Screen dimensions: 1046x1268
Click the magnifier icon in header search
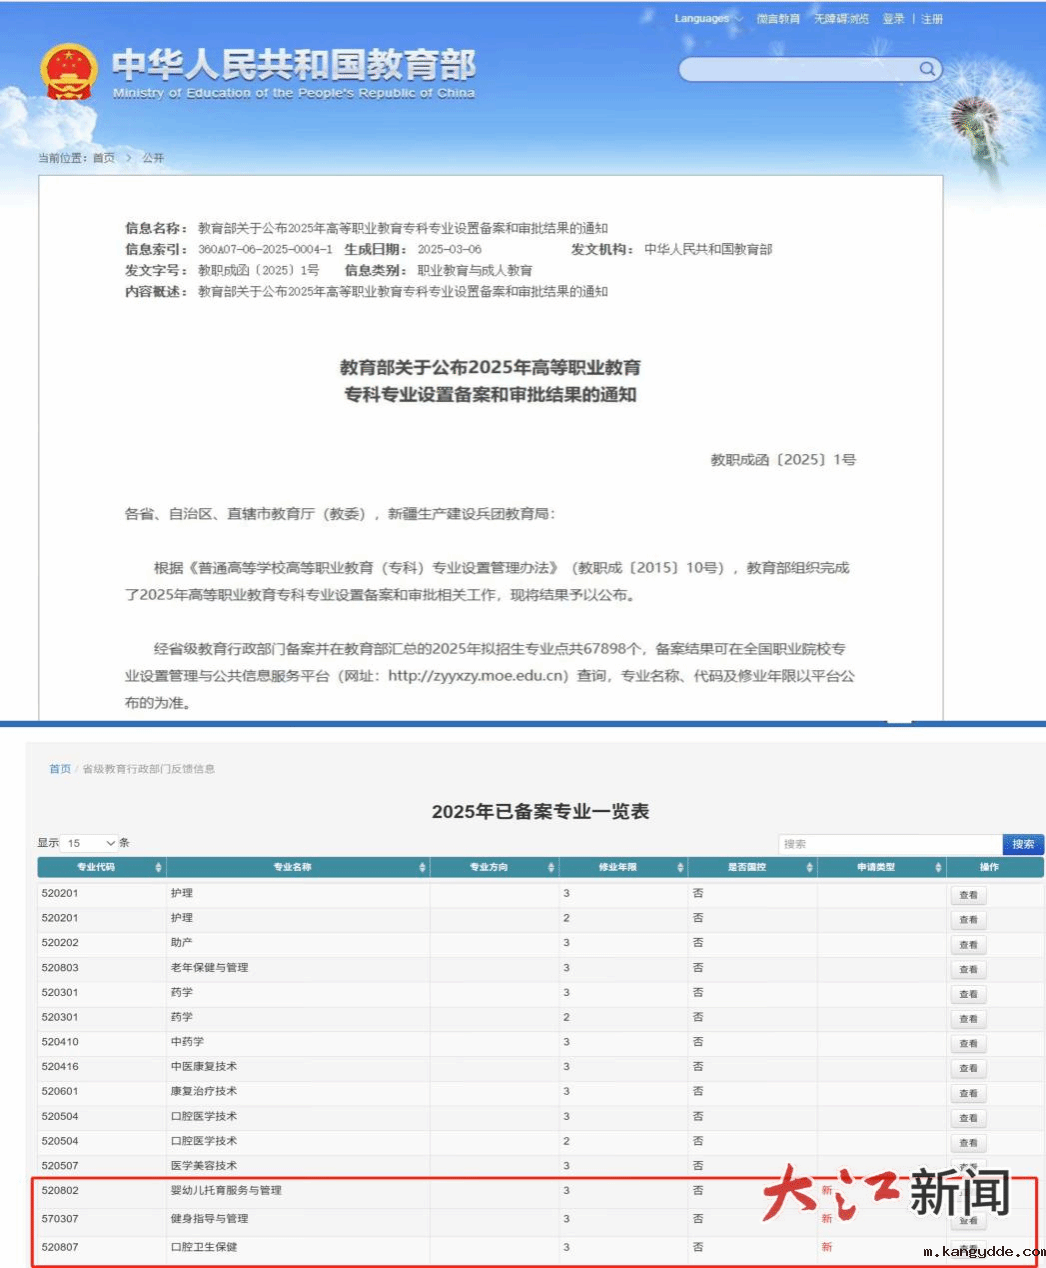pyautogui.click(x=927, y=68)
